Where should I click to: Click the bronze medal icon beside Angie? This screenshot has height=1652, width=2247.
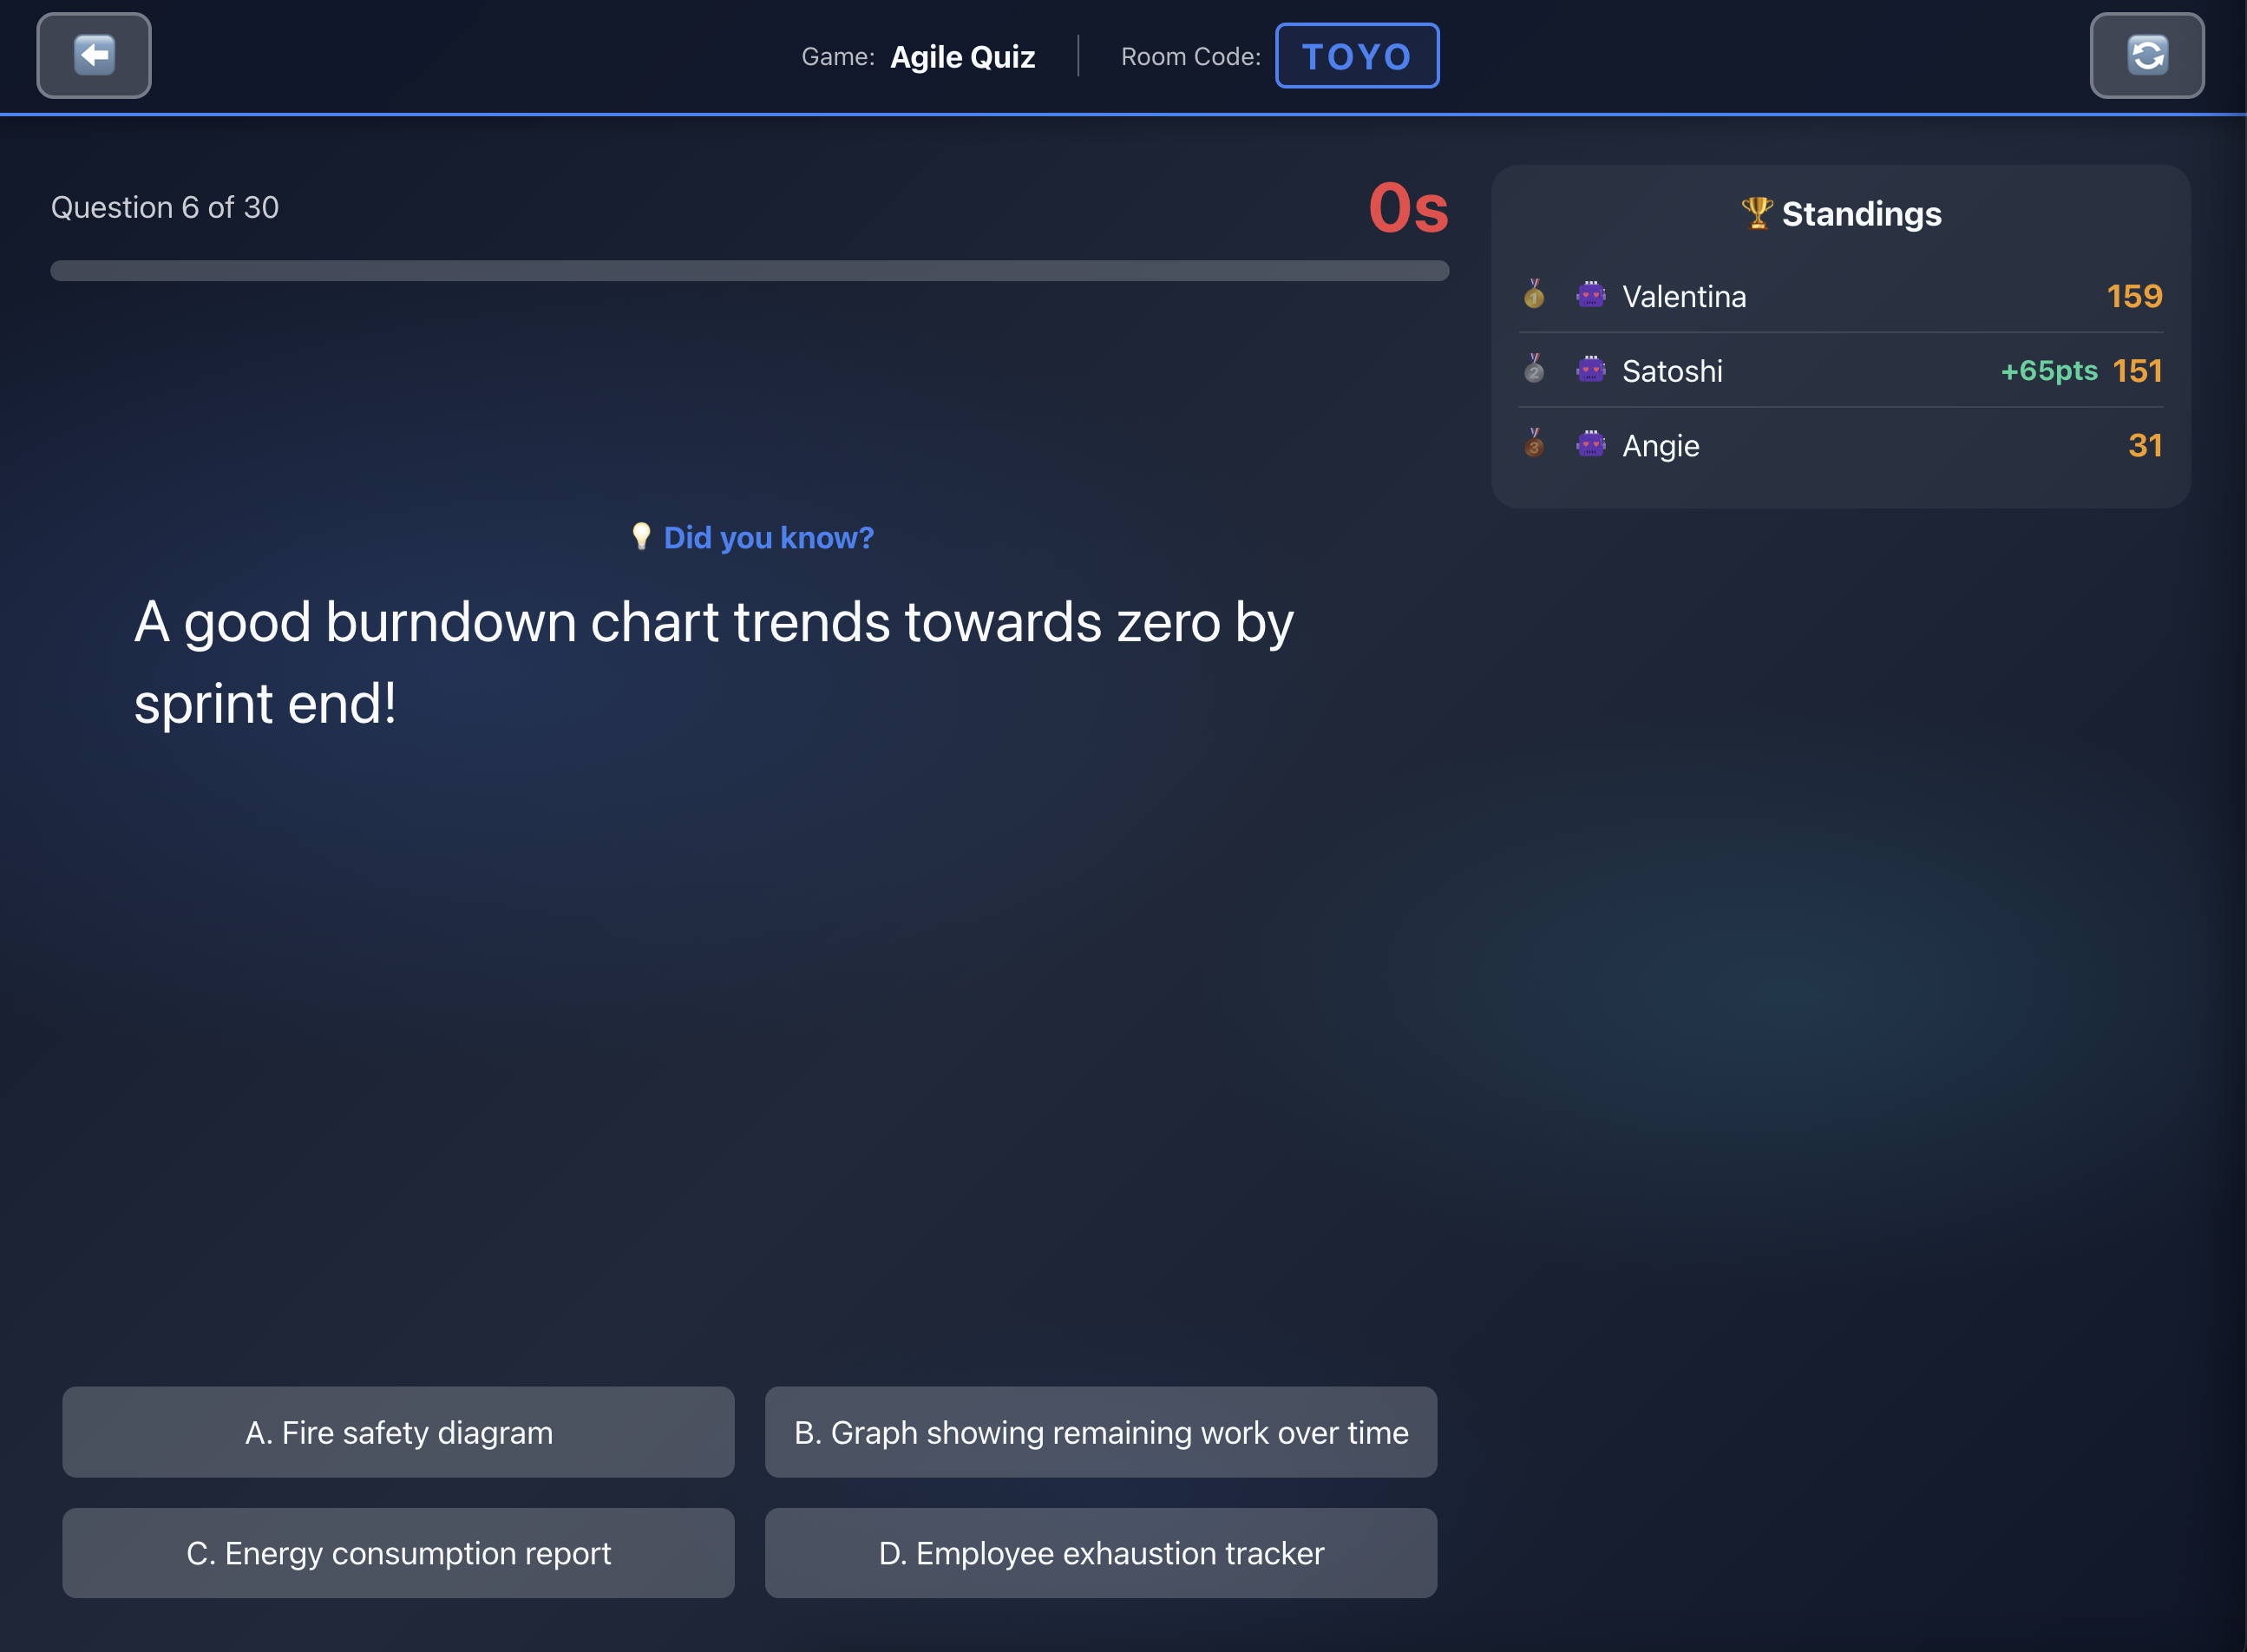(1534, 444)
